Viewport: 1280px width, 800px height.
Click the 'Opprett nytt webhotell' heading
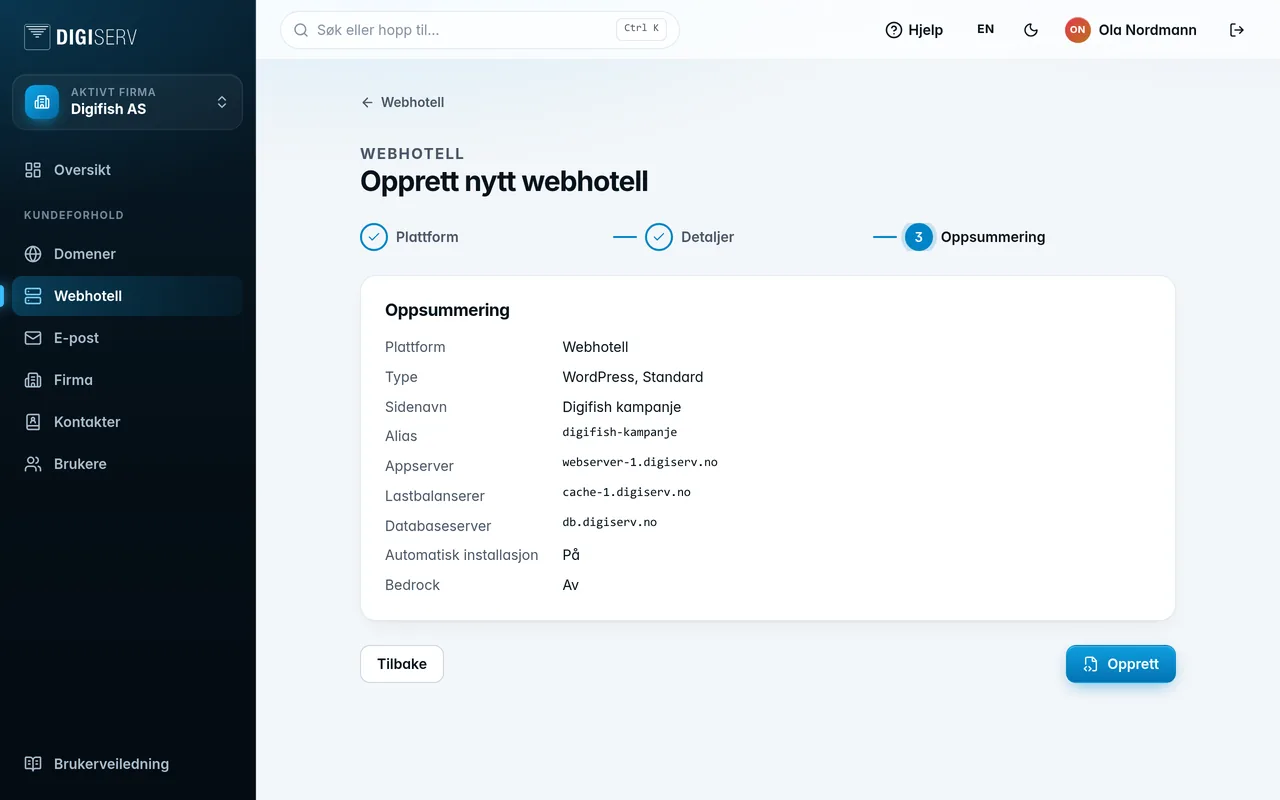[x=504, y=181]
